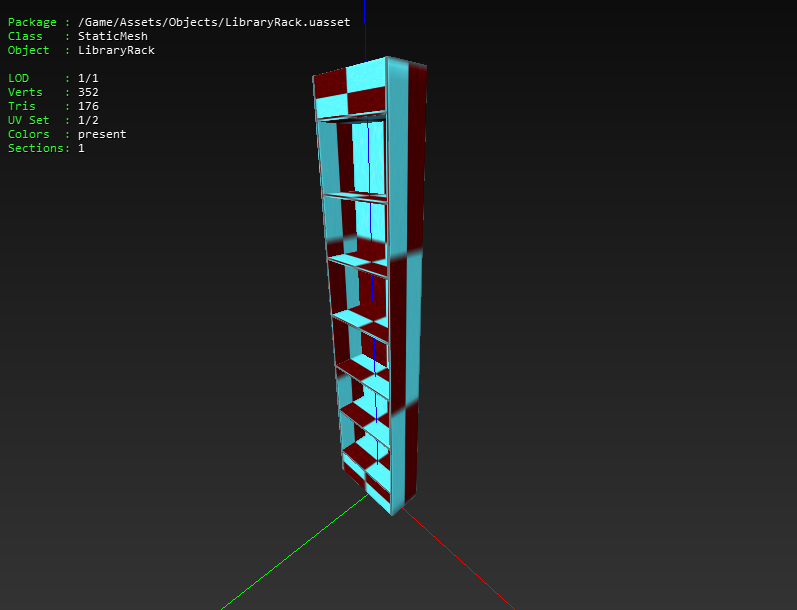Click the Colors value present
This screenshot has height=610, width=797.
click(102, 134)
